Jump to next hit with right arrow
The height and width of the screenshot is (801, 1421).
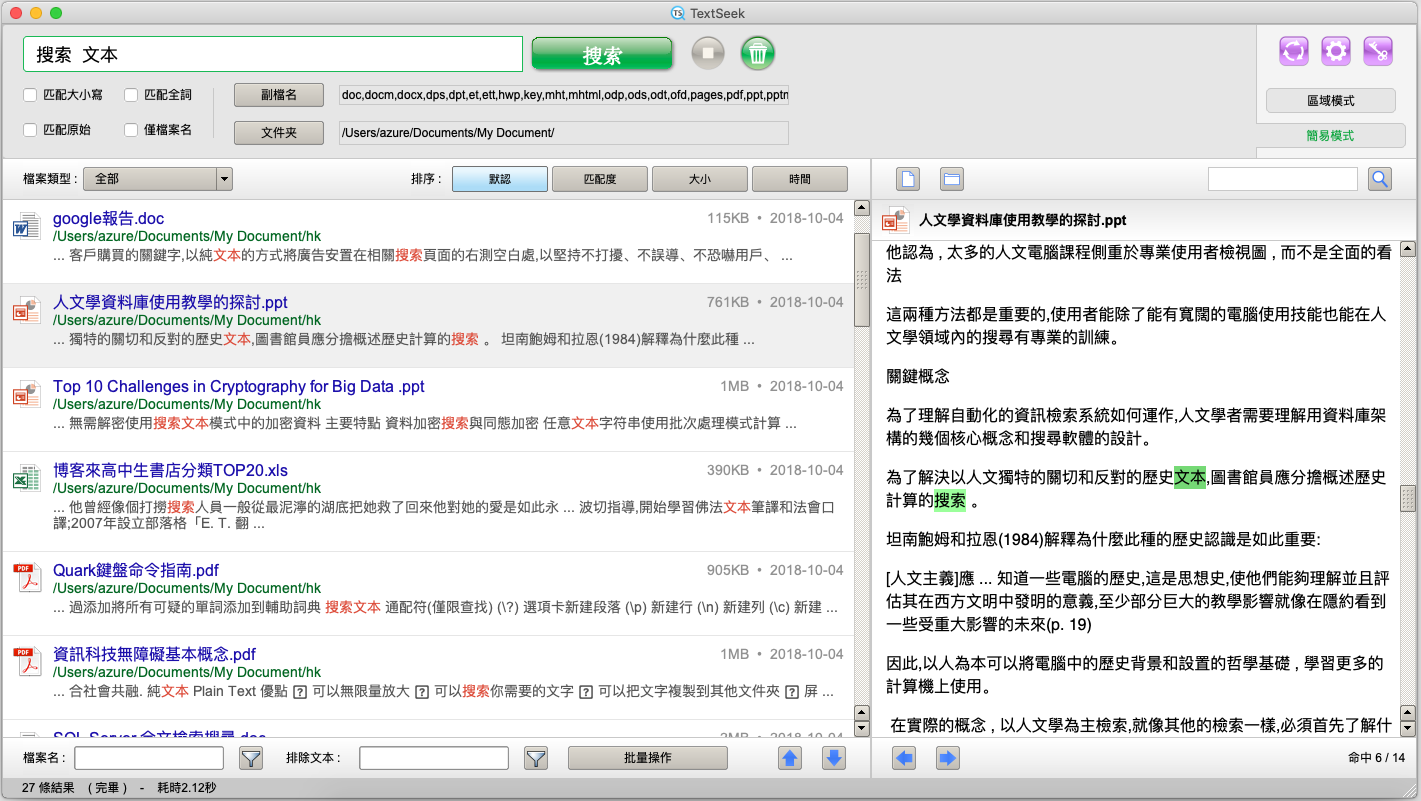947,758
